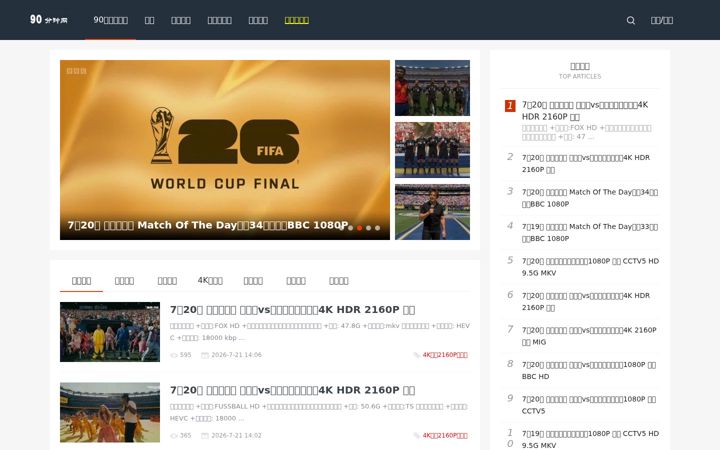This screenshot has width=720, height=450.
Task: Click the 90 site logo in the header
Action: [49, 20]
